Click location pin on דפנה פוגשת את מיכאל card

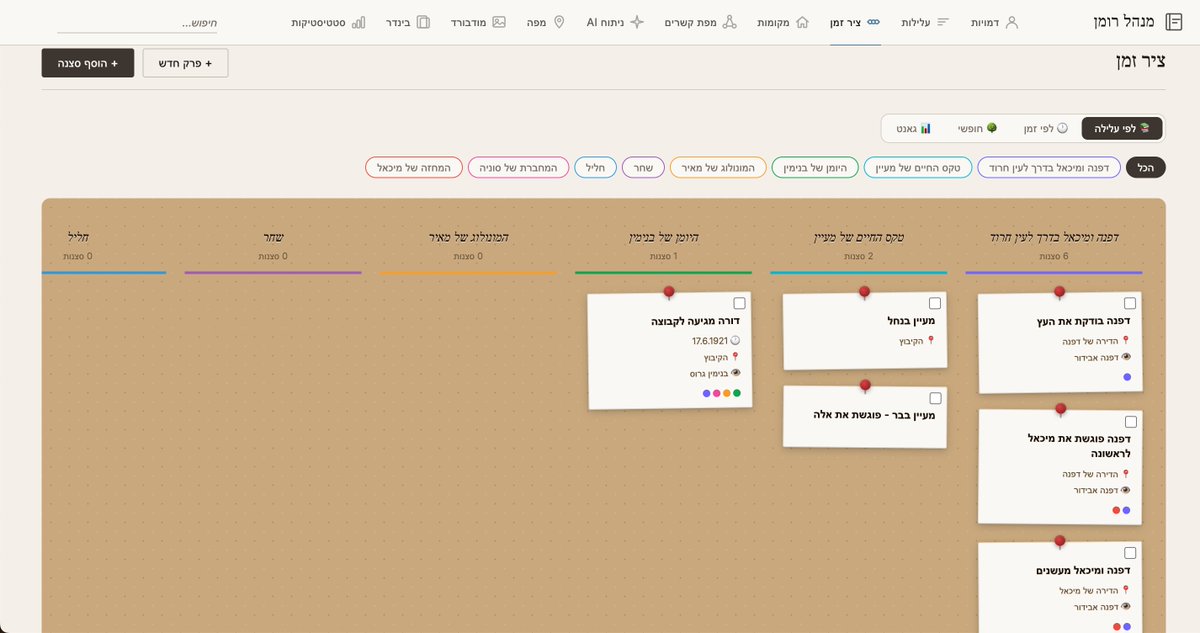1126,474
